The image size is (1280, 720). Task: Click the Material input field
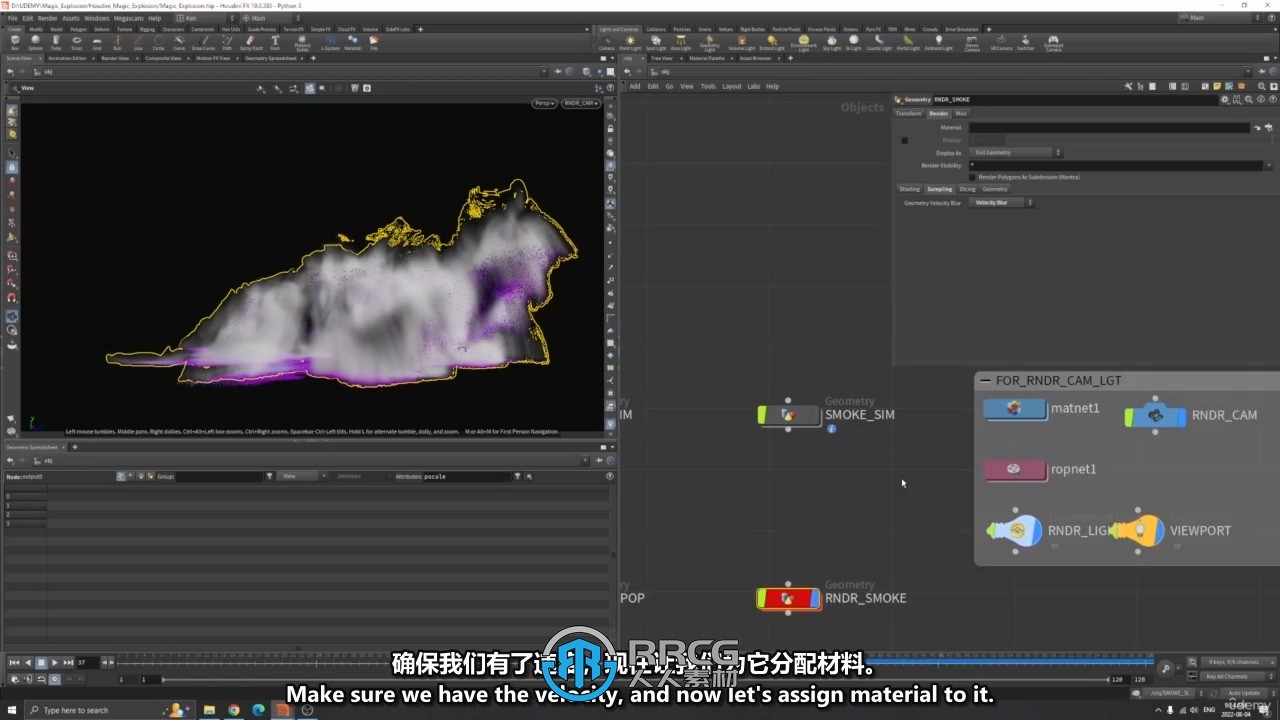(1109, 128)
